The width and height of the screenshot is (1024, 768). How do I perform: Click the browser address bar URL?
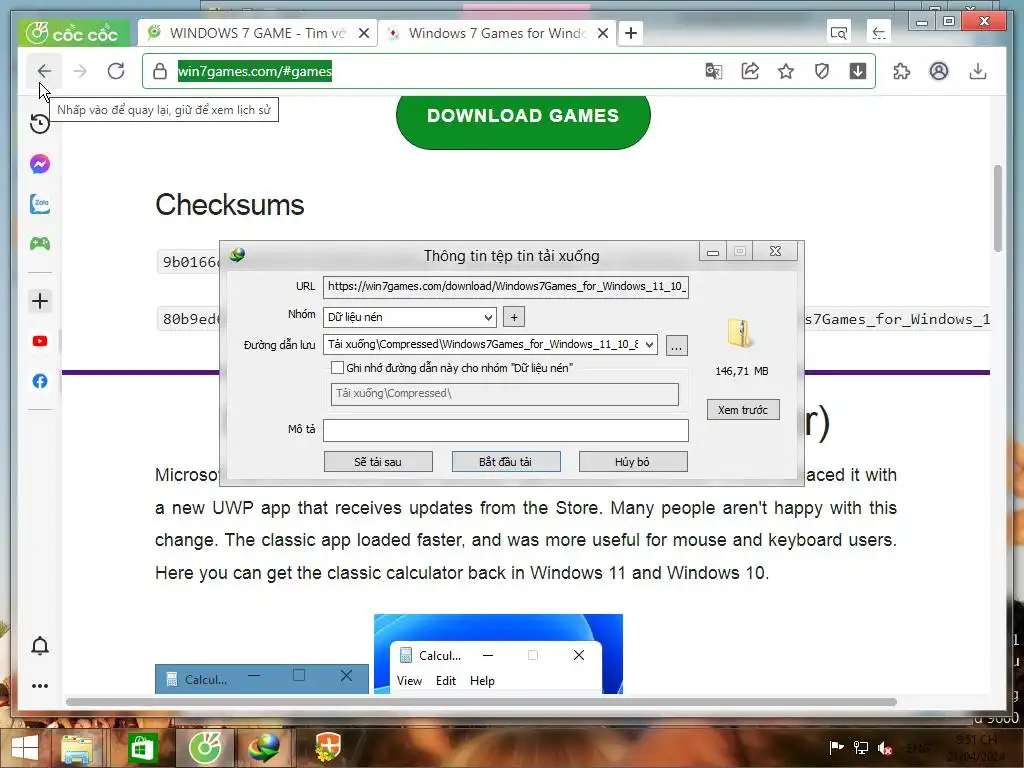click(255, 71)
